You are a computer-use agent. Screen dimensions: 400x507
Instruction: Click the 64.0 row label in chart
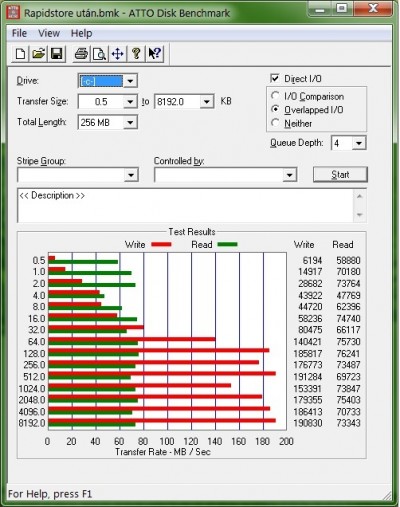tap(36, 342)
